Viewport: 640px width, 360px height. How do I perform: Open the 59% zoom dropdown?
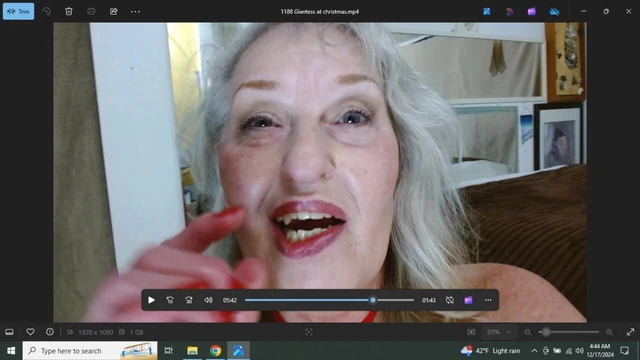coord(498,332)
